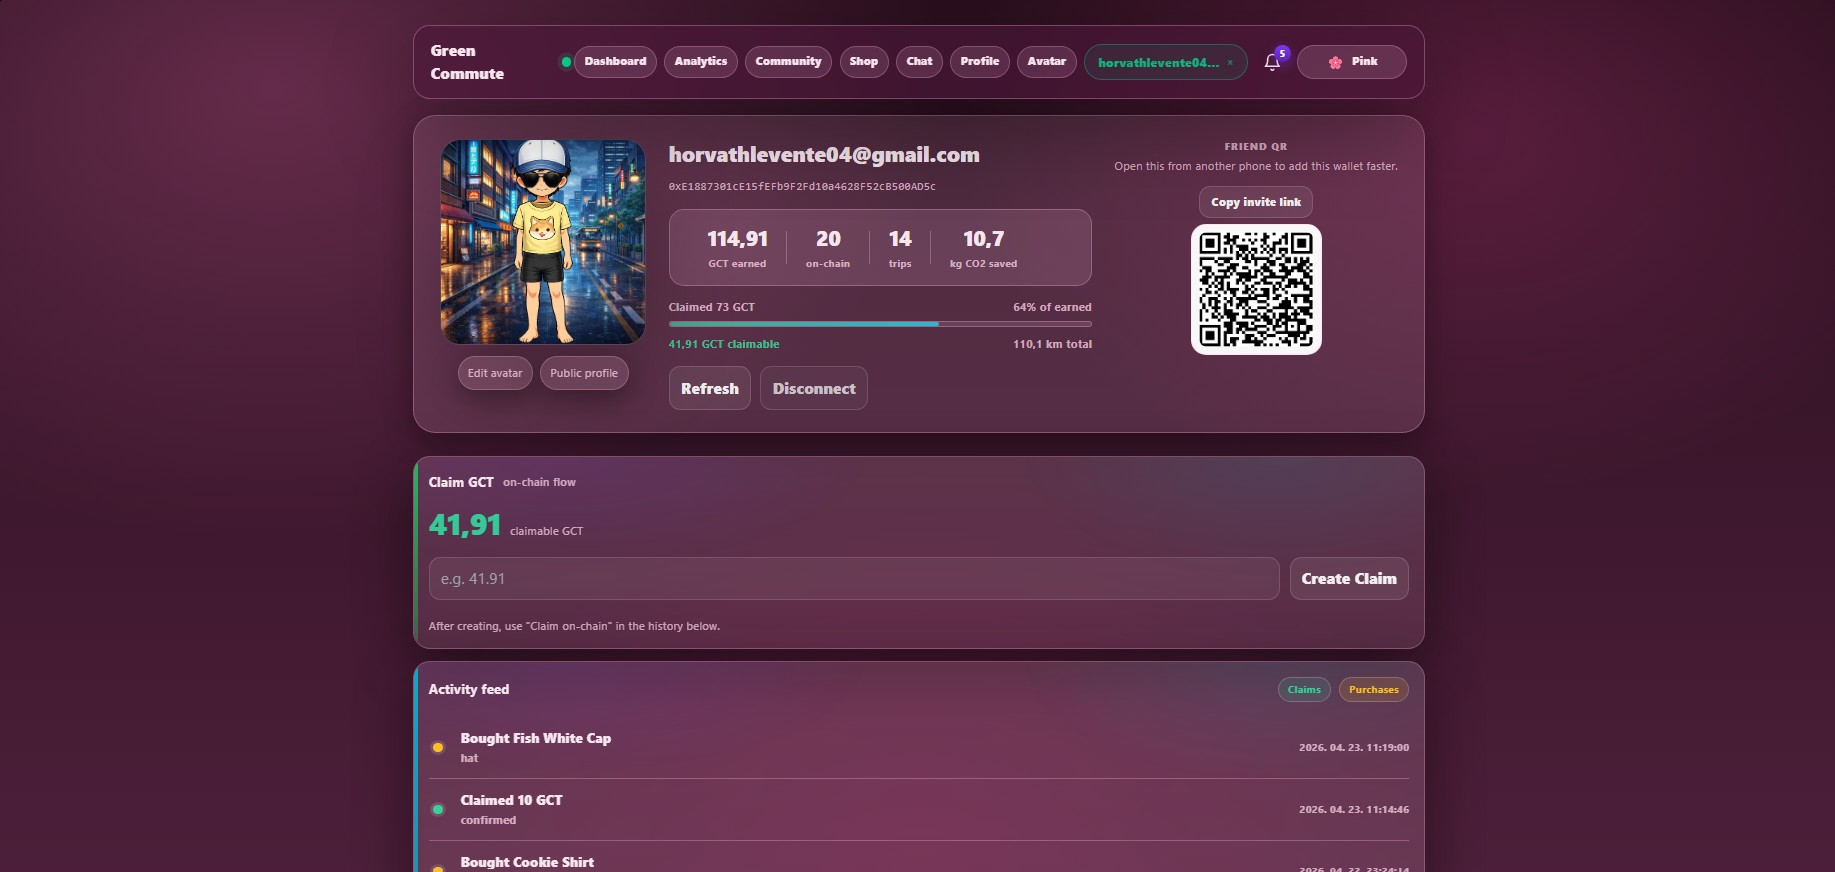
Task: Click the small x on the wallet pill
Action: point(1230,62)
